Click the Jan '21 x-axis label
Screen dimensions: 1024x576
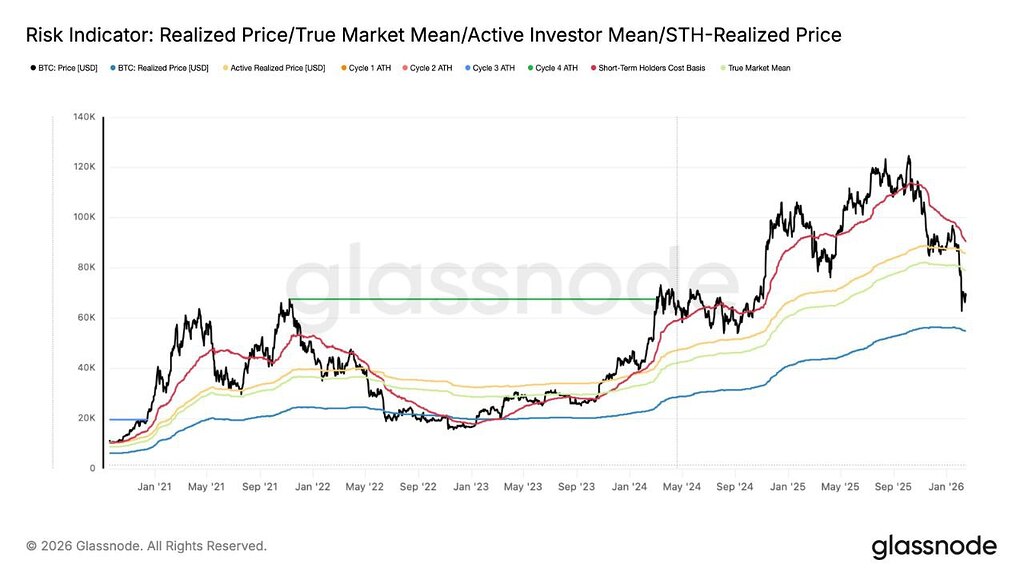[x=154, y=486]
